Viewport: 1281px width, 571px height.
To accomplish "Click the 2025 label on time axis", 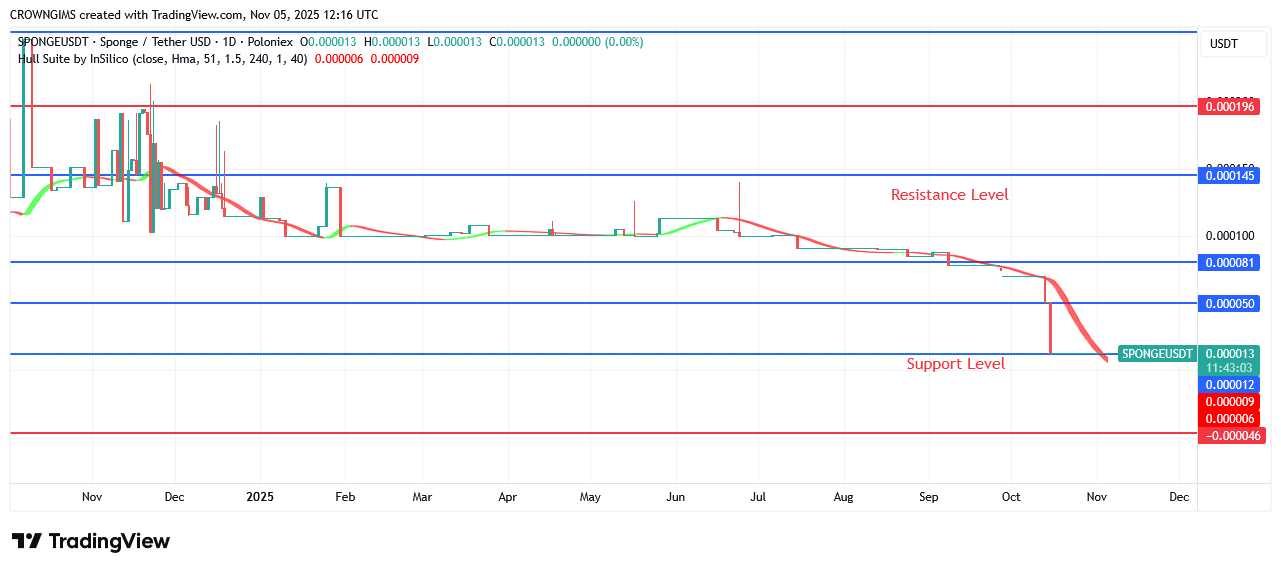I will tap(260, 496).
